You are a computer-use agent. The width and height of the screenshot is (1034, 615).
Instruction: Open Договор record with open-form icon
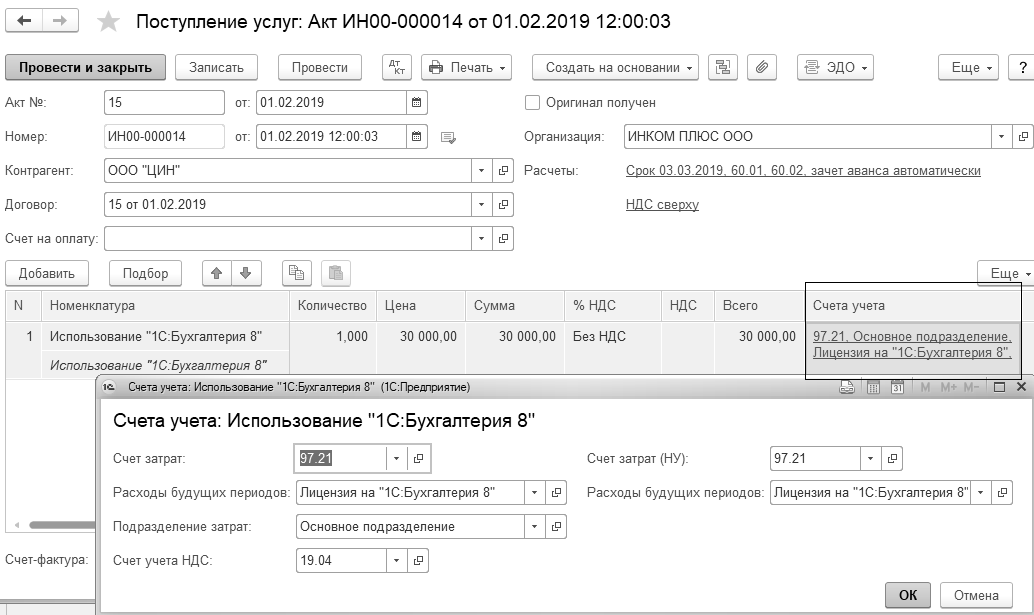503,204
